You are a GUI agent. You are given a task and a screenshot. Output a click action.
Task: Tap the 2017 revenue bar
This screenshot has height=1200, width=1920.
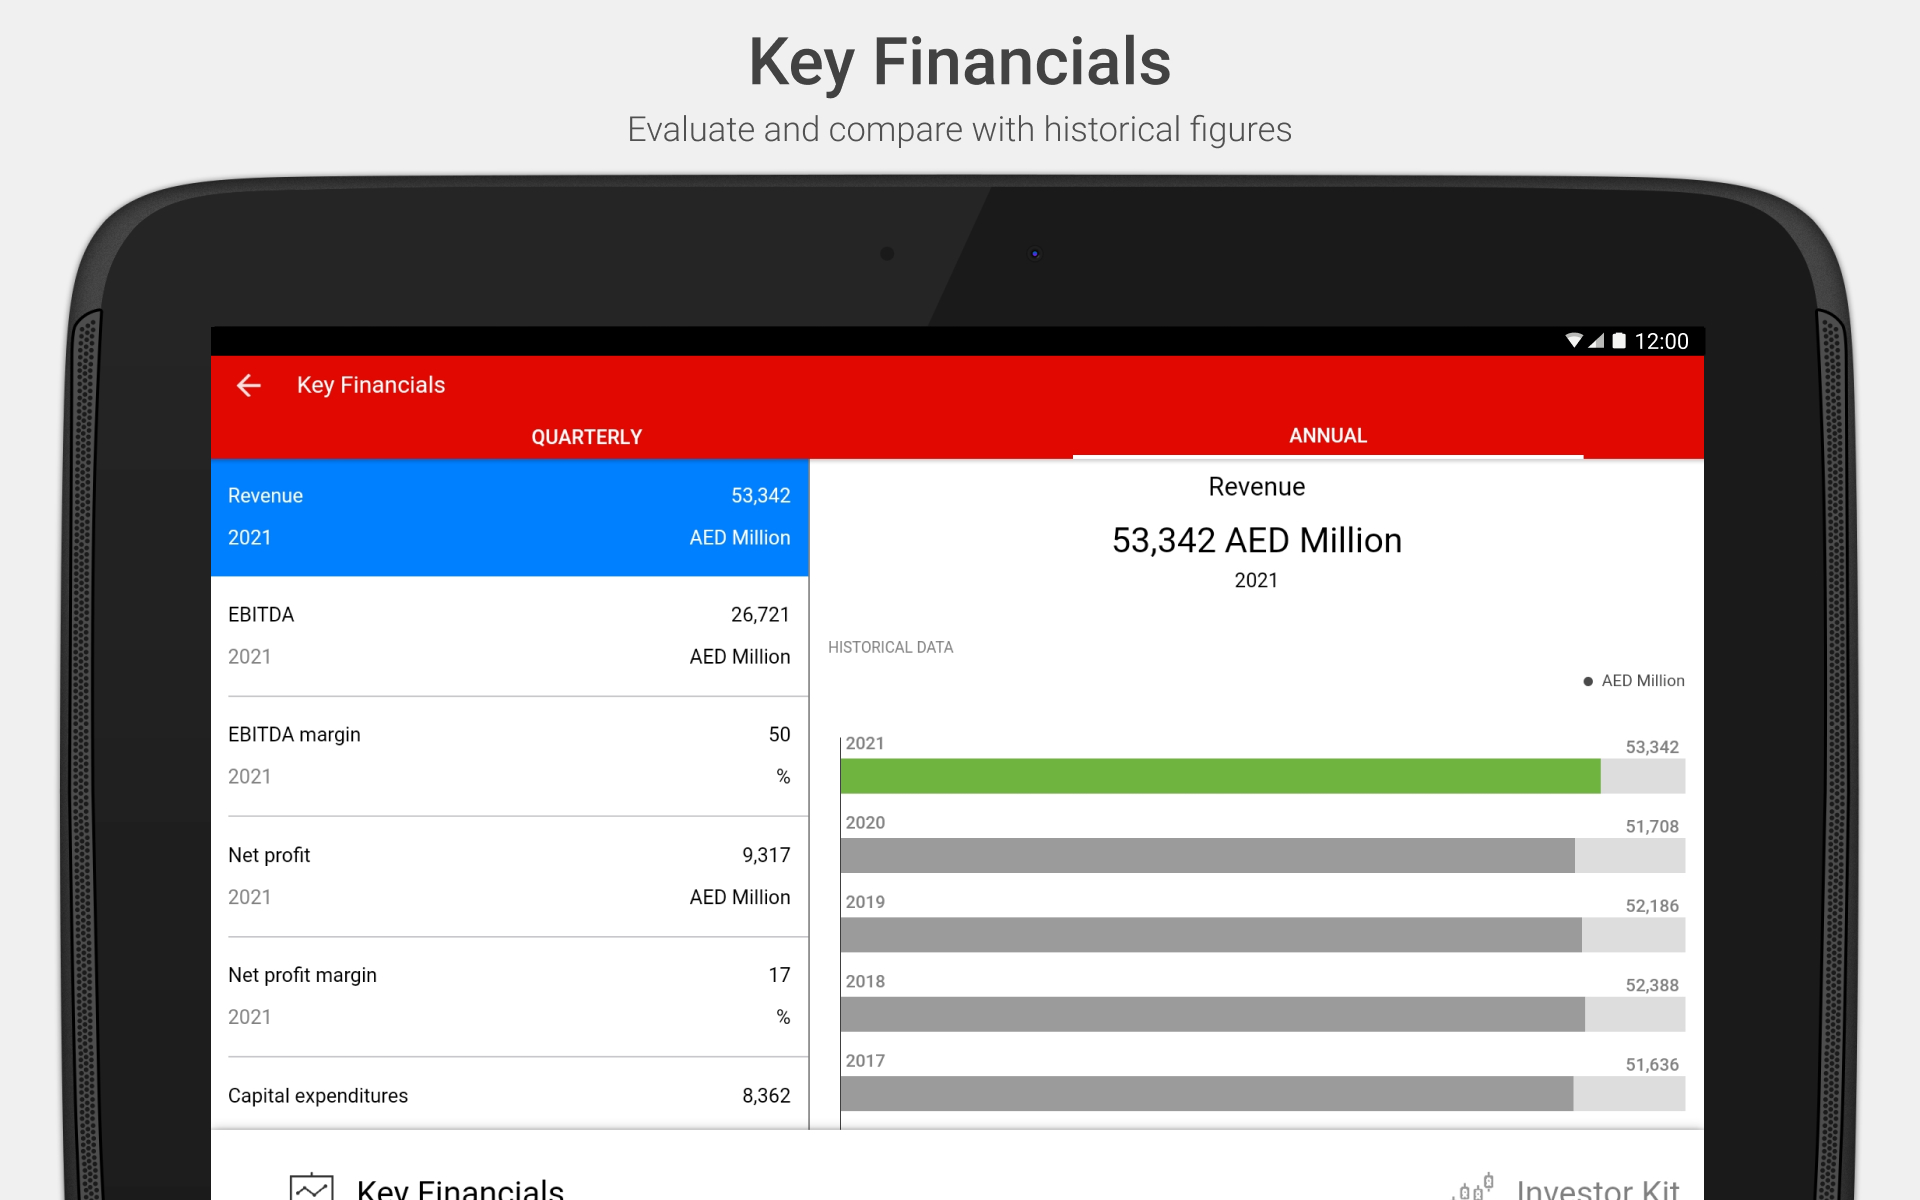click(x=1206, y=1094)
